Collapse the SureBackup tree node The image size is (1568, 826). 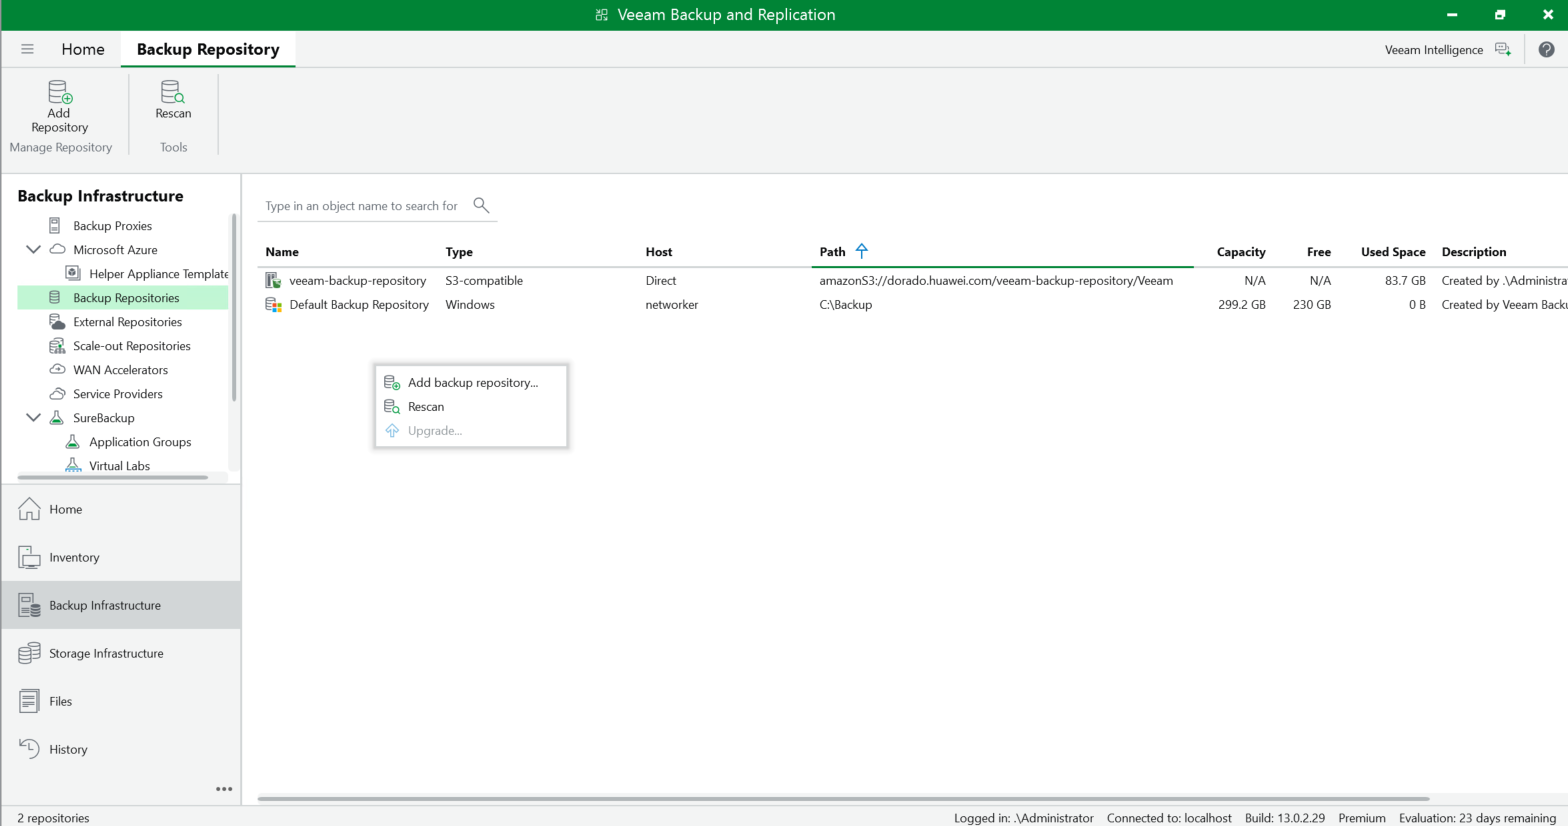33,418
